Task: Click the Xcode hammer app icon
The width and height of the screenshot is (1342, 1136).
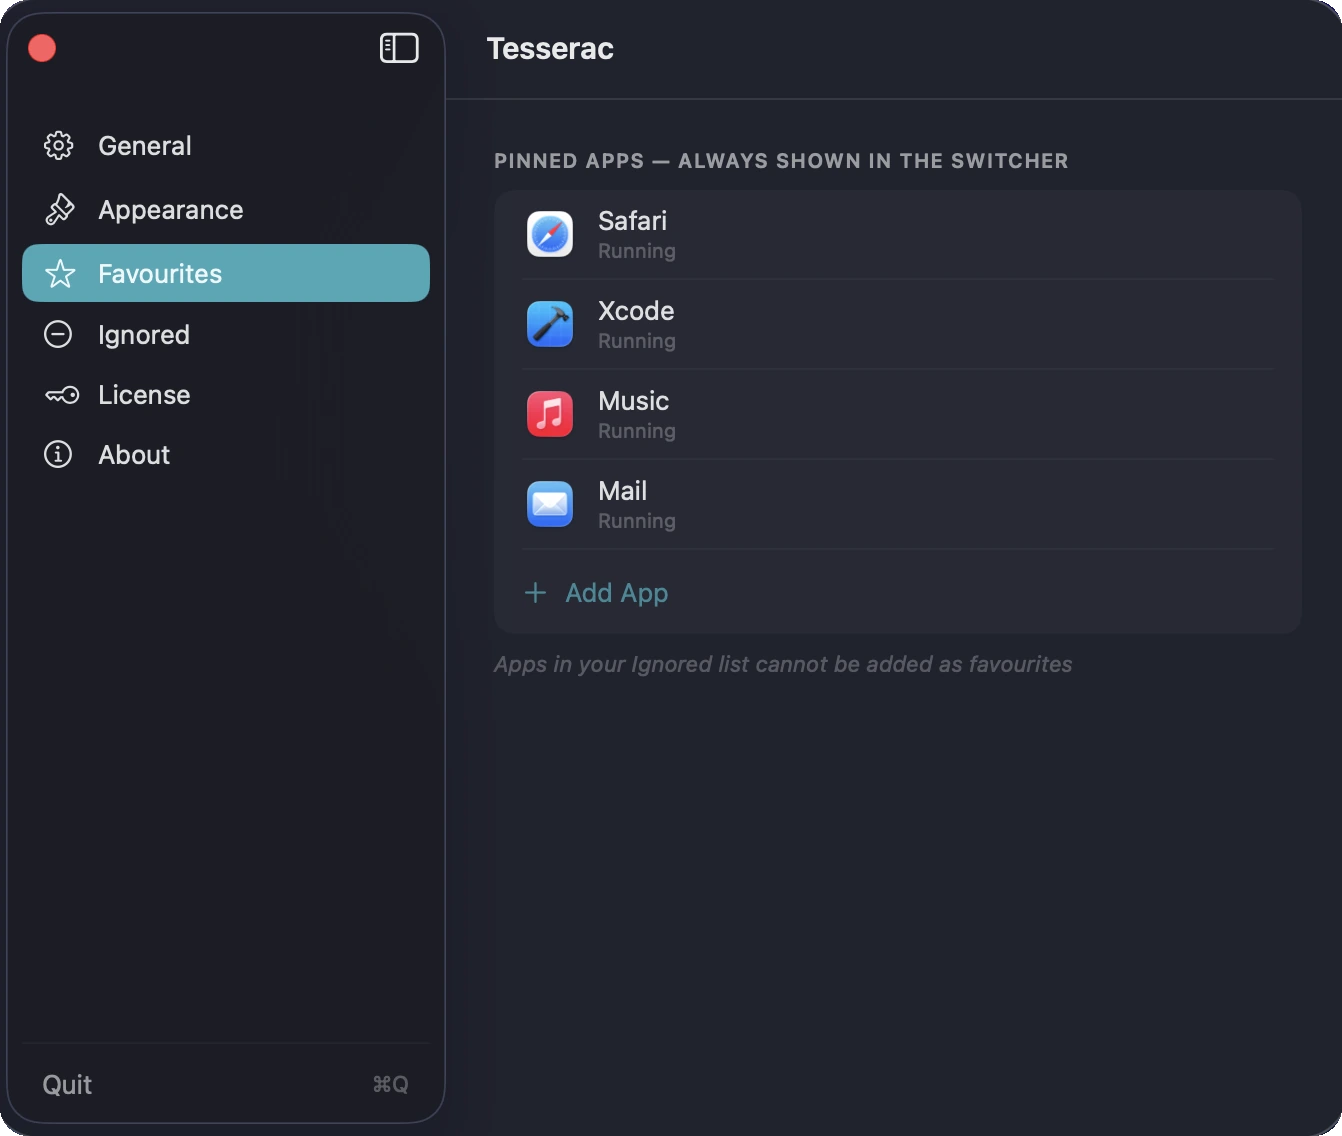Action: pyautogui.click(x=550, y=324)
